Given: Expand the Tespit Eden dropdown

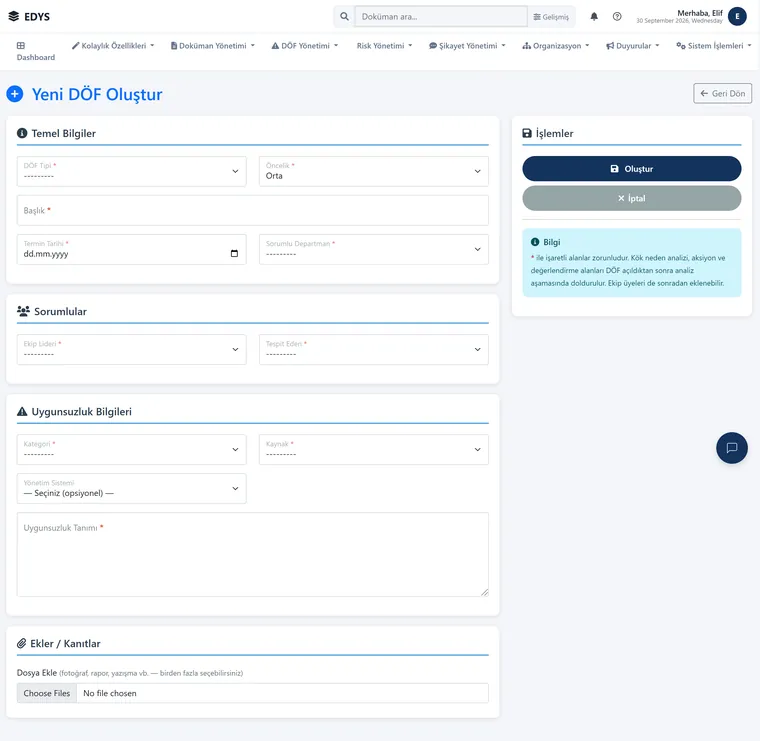Looking at the screenshot, I should pyautogui.click(x=374, y=349).
